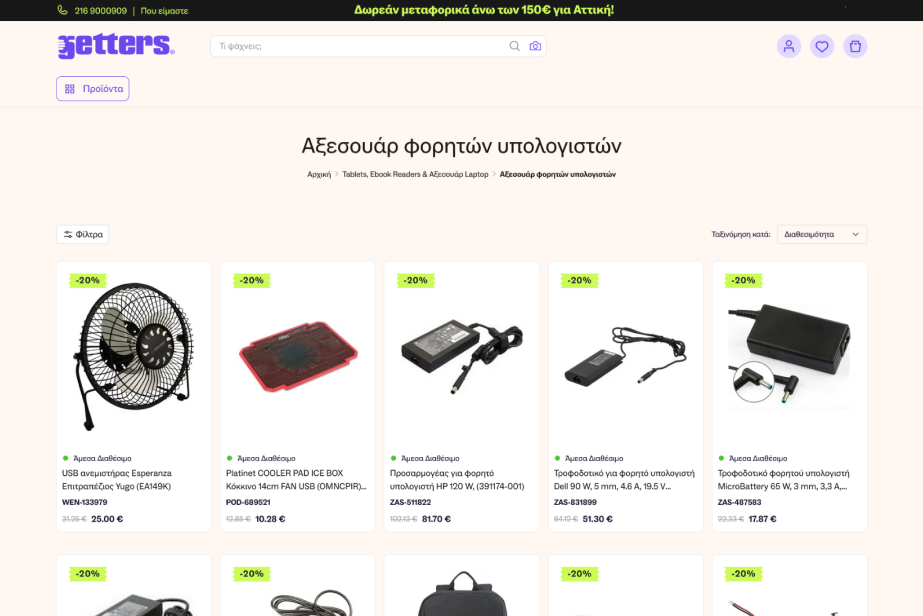Click the getters logo
This screenshot has width=923, height=616.
[116, 45]
